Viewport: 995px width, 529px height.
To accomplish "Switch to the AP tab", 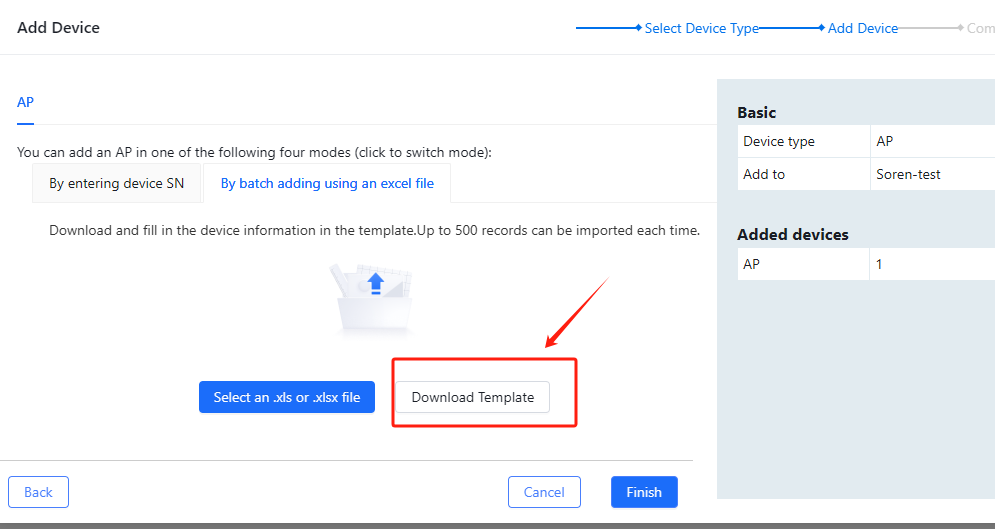I will (x=26, y=102).
